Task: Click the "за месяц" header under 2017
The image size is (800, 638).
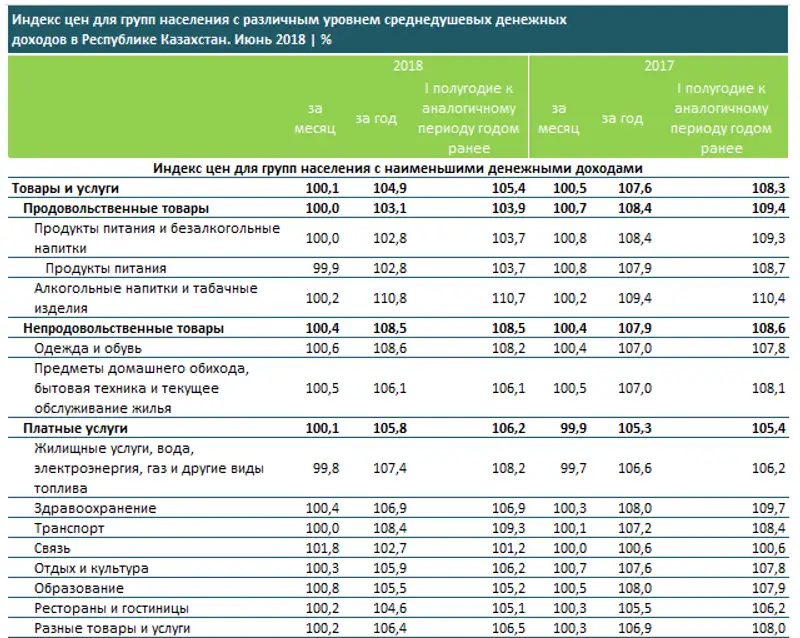Action: pos(558,119)
